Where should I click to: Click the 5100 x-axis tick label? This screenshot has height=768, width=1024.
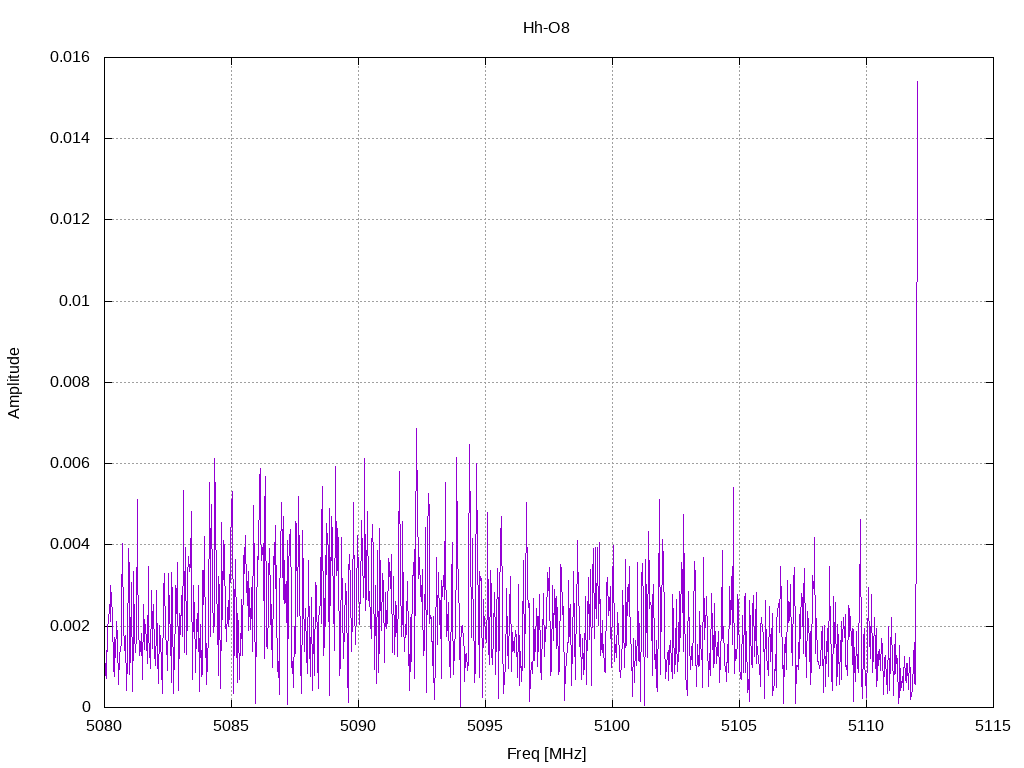coord(612,726)
